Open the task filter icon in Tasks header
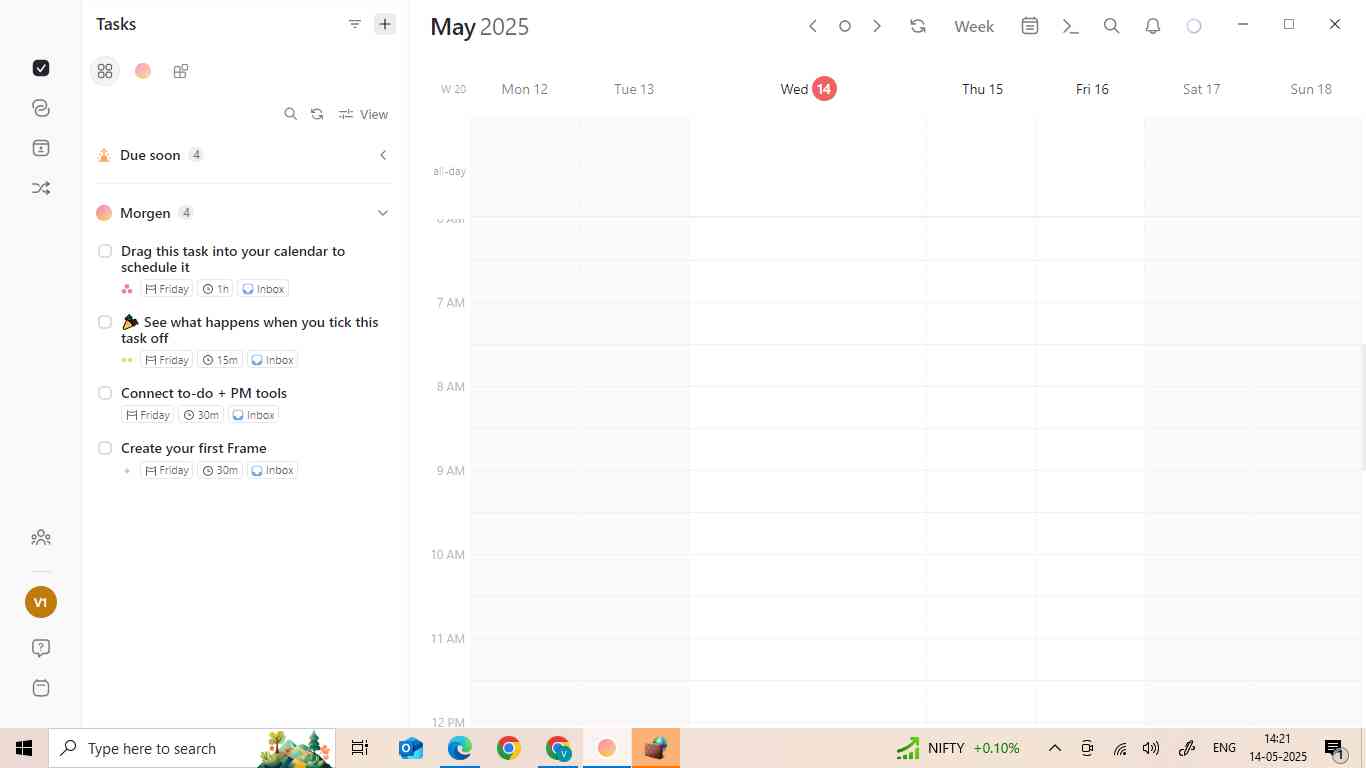Screen dimensions: 1366x768 click(354, 24)
